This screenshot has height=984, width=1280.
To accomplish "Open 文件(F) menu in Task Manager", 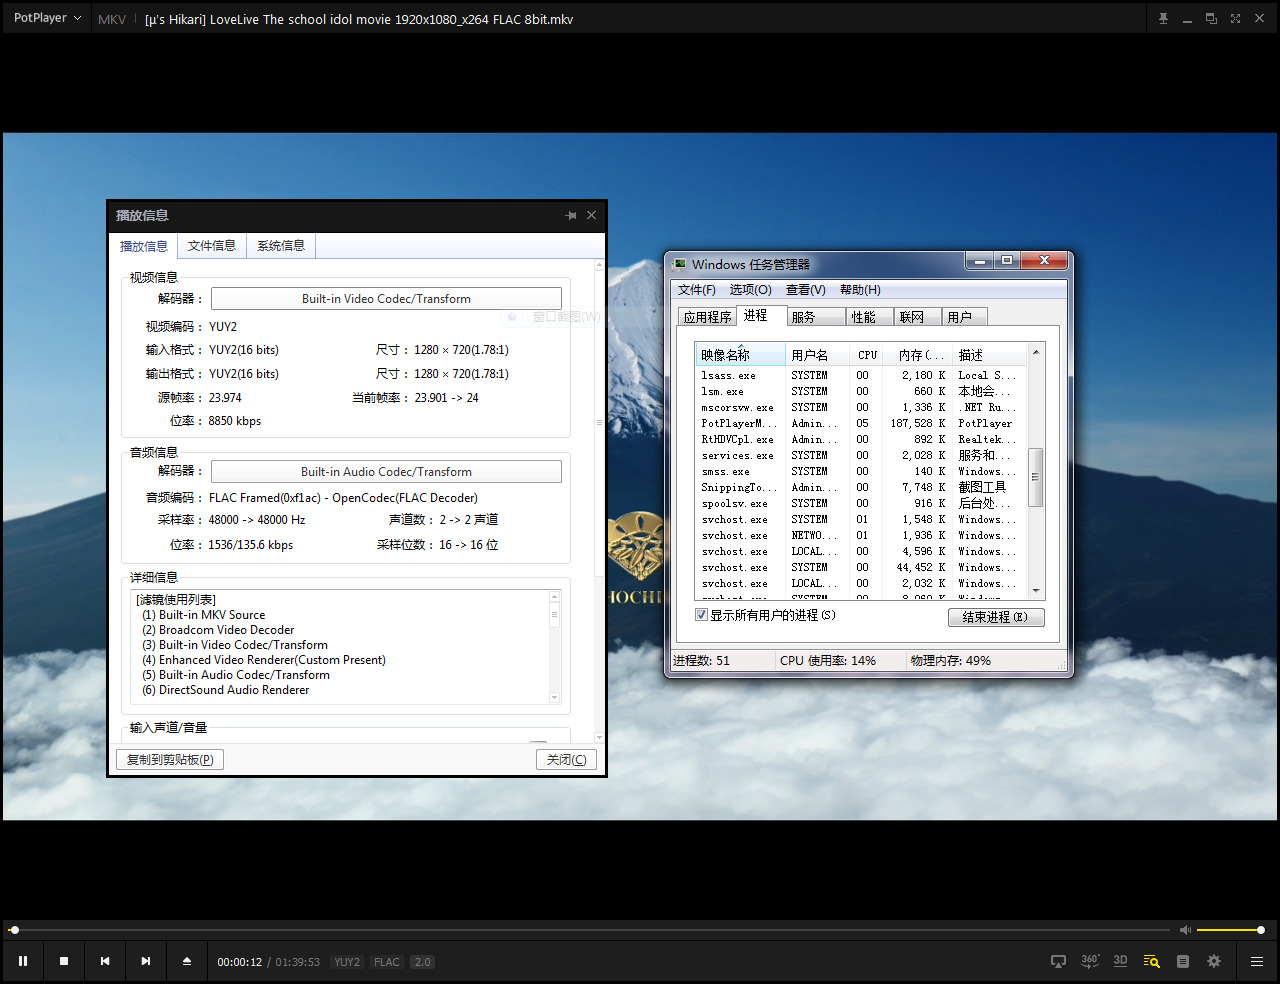I will [697, 290].
